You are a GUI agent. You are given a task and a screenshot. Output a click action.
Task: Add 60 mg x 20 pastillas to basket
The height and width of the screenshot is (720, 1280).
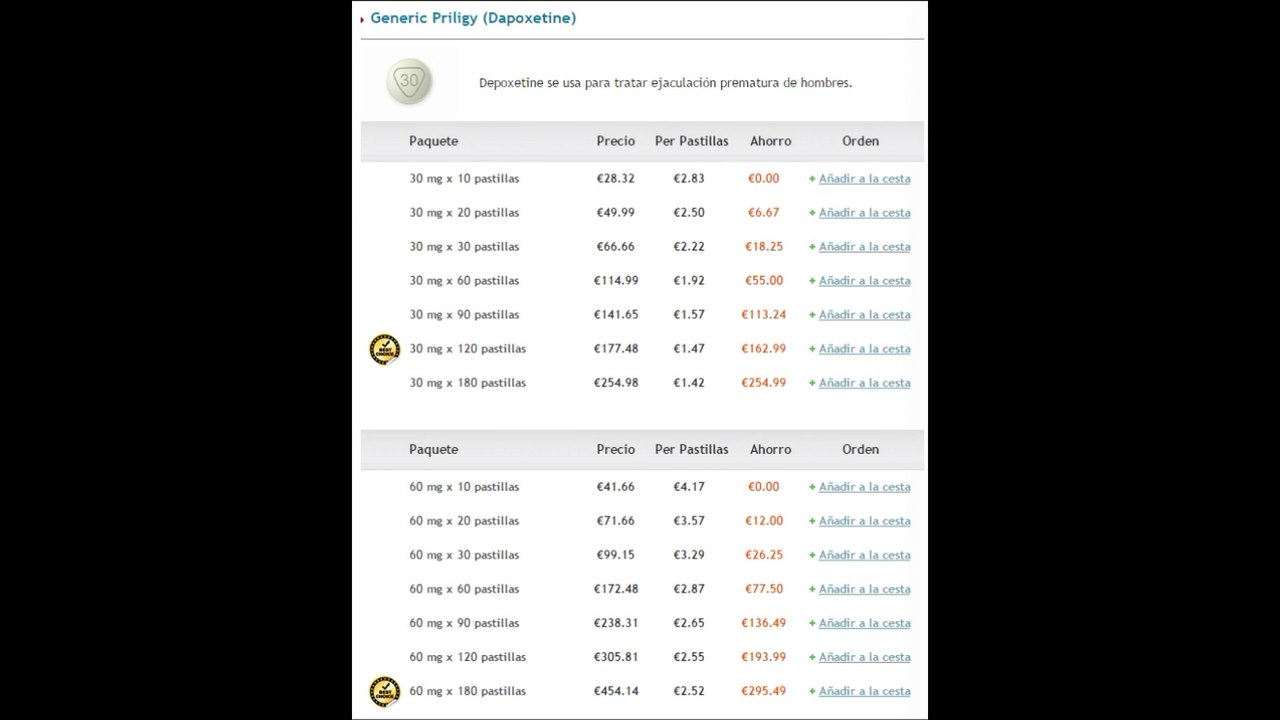pyautogui.click(x=864, y=521)
